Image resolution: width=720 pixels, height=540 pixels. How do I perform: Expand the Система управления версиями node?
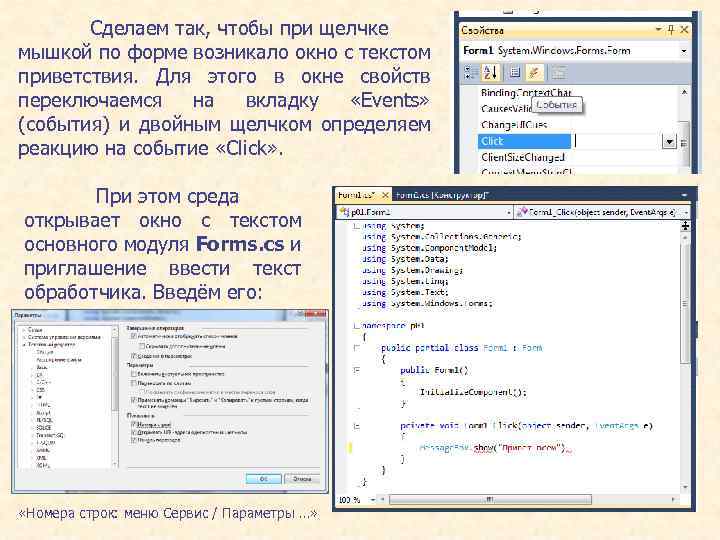(x=24, y=337)
